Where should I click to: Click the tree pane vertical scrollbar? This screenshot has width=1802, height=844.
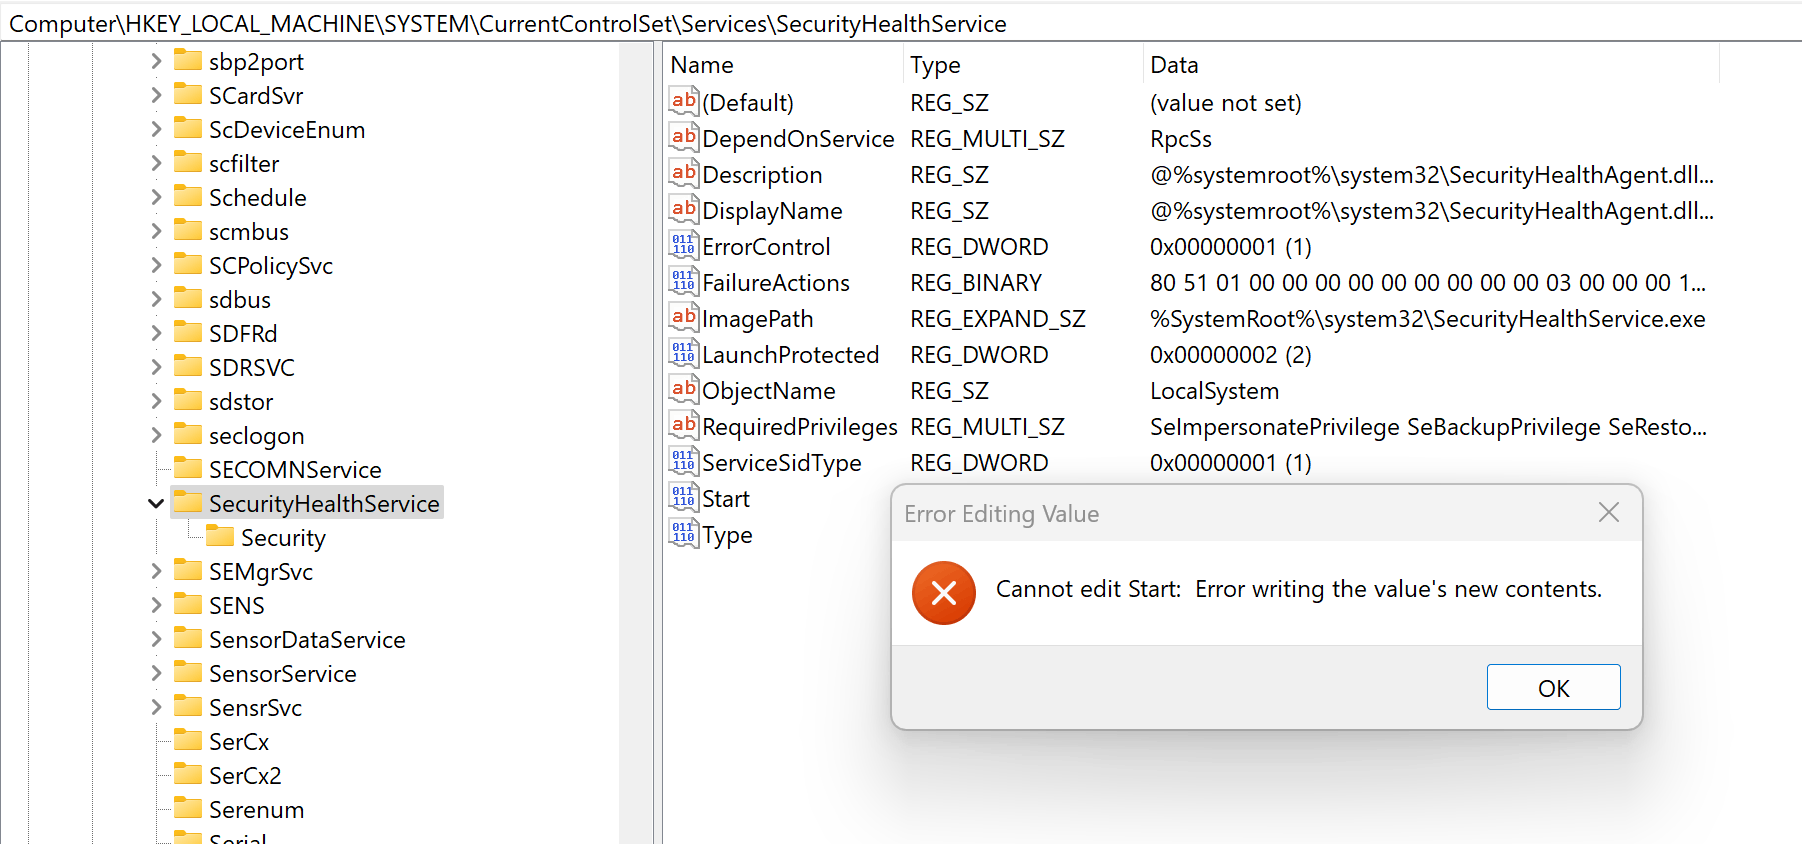[636, 443]
